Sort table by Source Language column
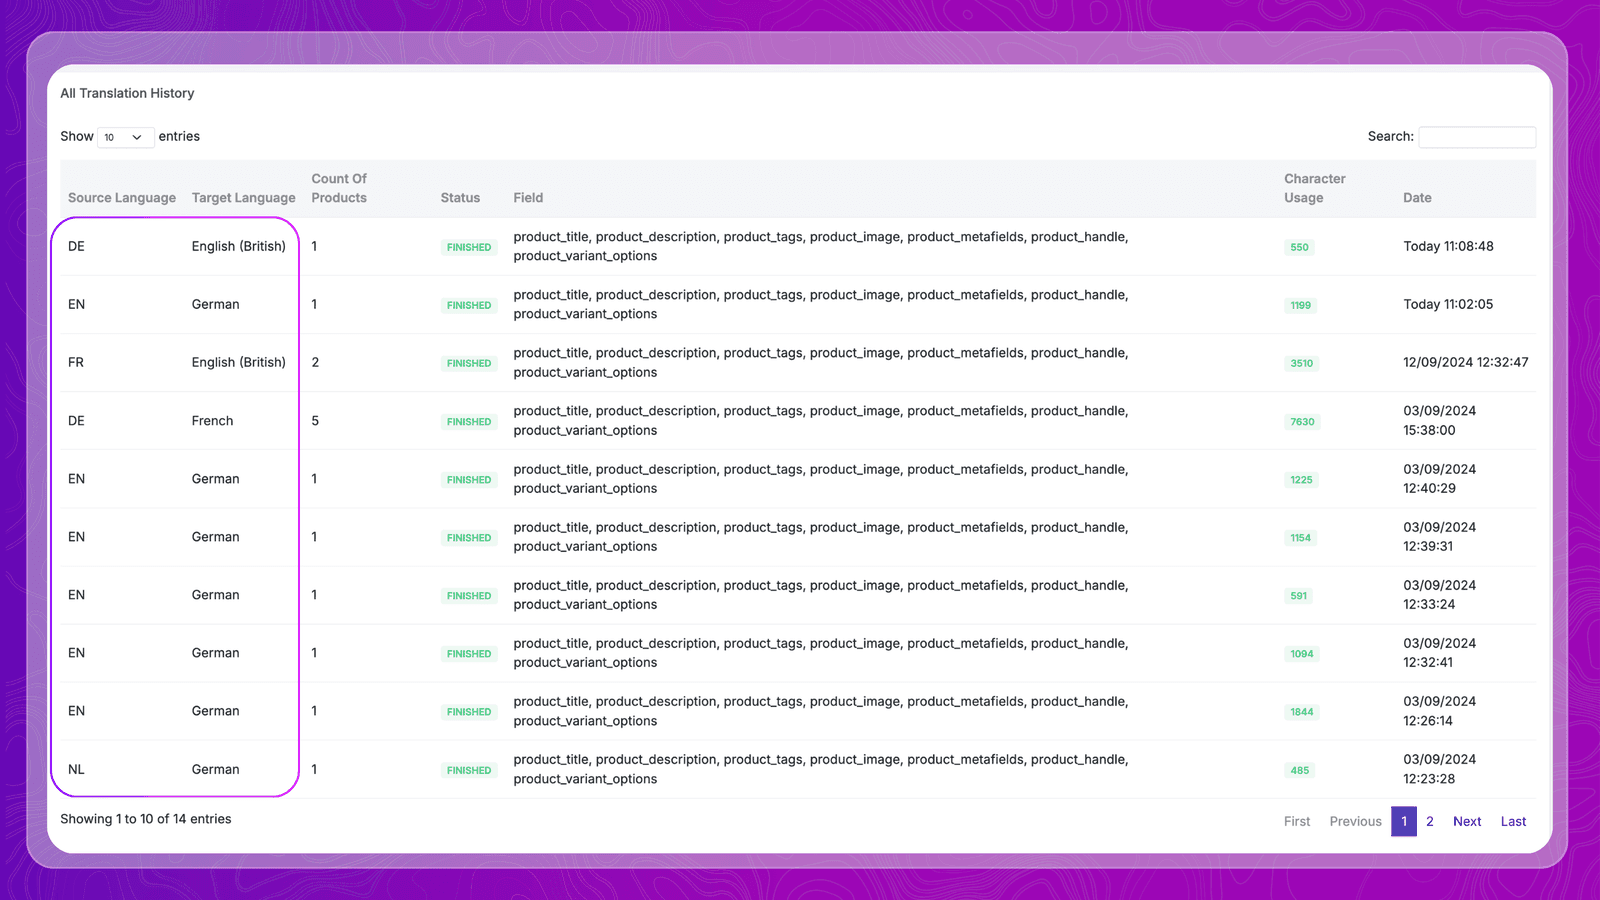Image resolution: width=1600 pixels, height=900 pixels. [122, 198]
